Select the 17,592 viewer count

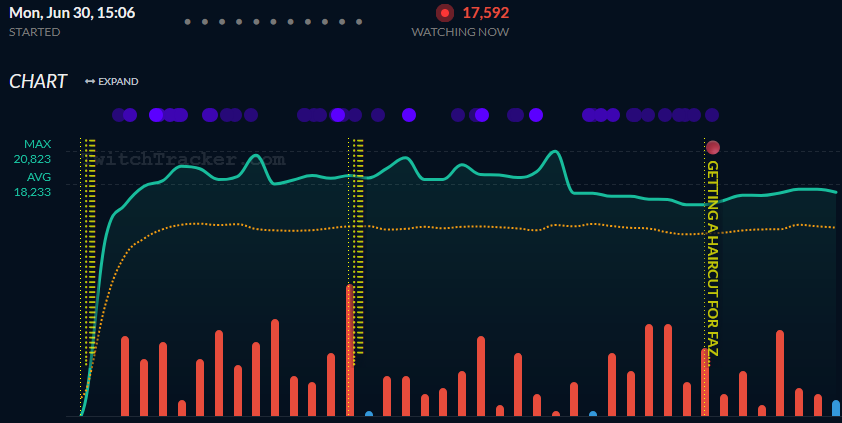[x=485, y=13]
